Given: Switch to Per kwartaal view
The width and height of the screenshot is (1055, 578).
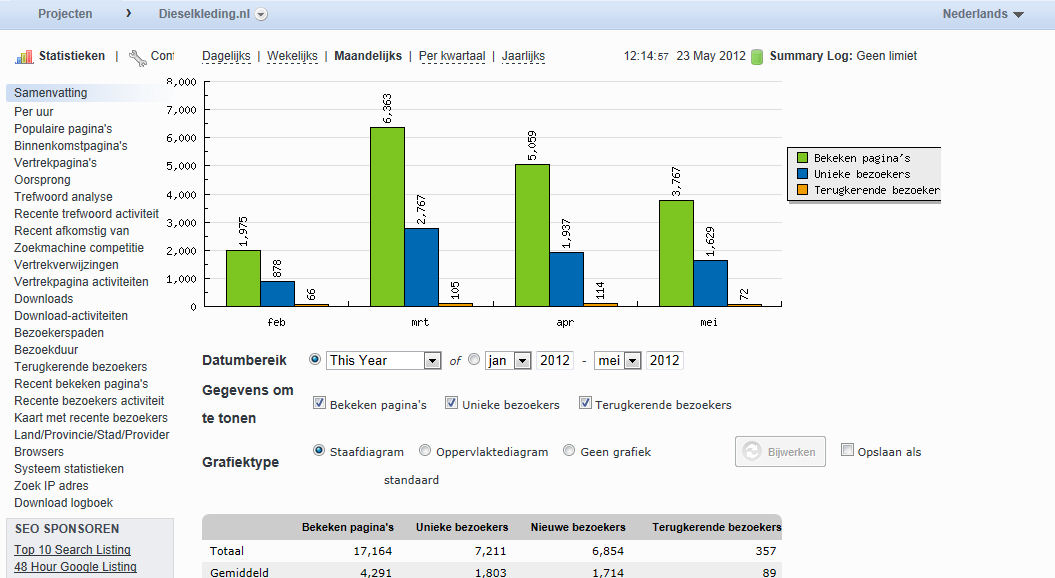Looking at the screenshot, I should (452, 56).
